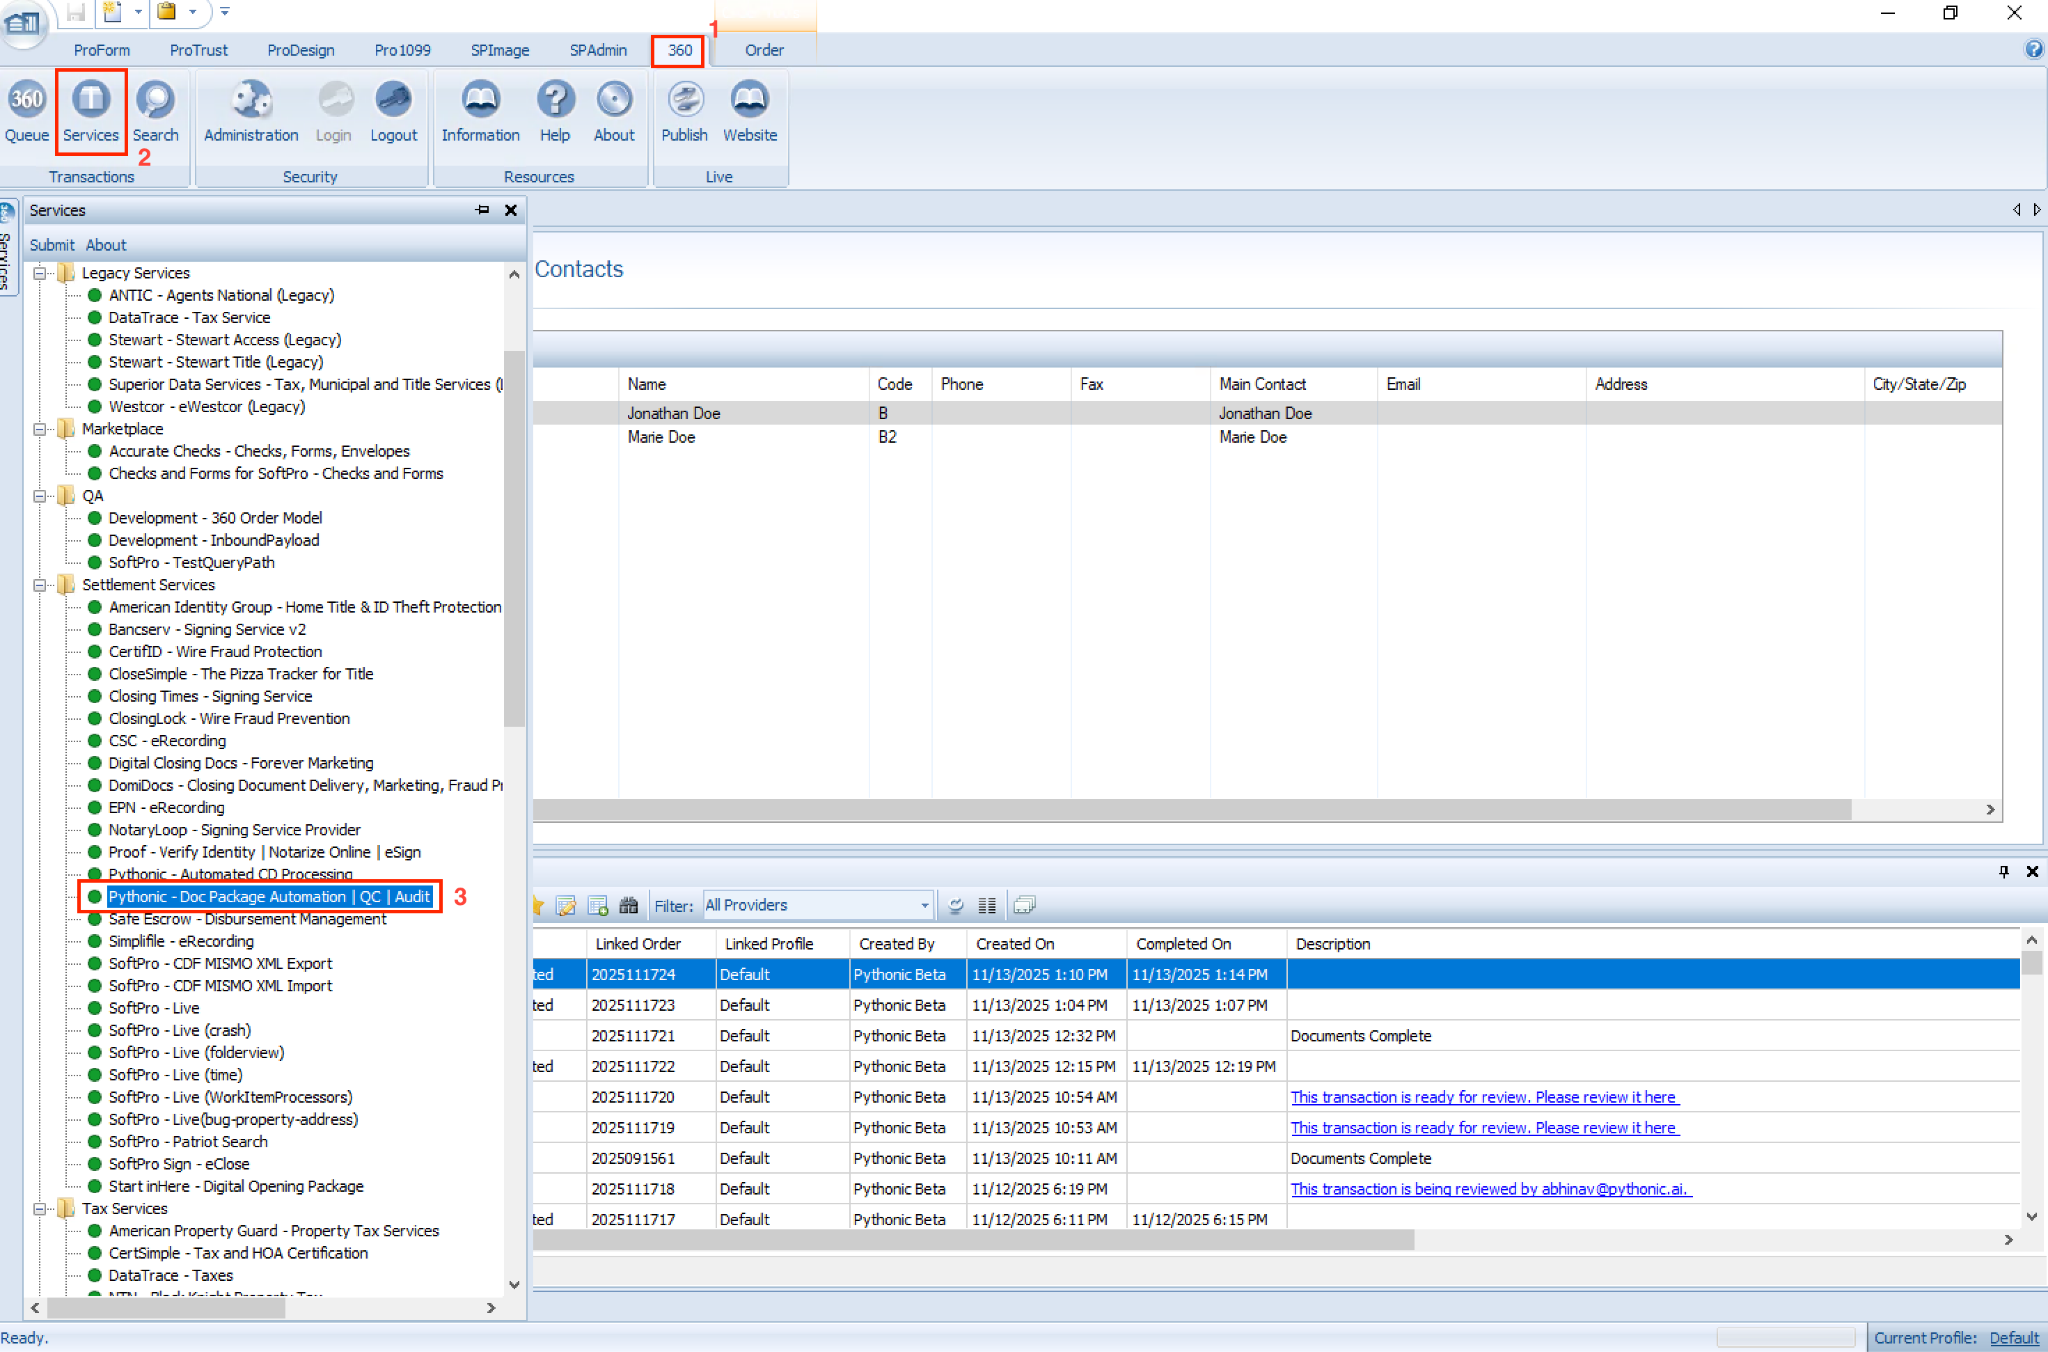Sort contacts by the Name column header
2048x1352 pixels.
[x=744, y=384]
